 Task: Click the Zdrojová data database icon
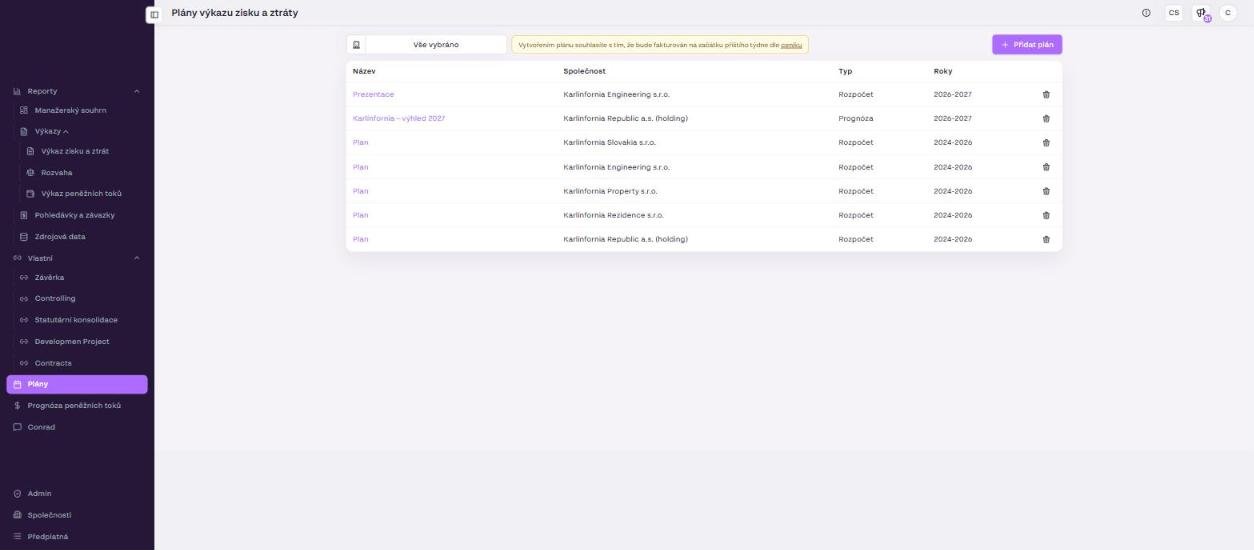click(x=24, y=236)
